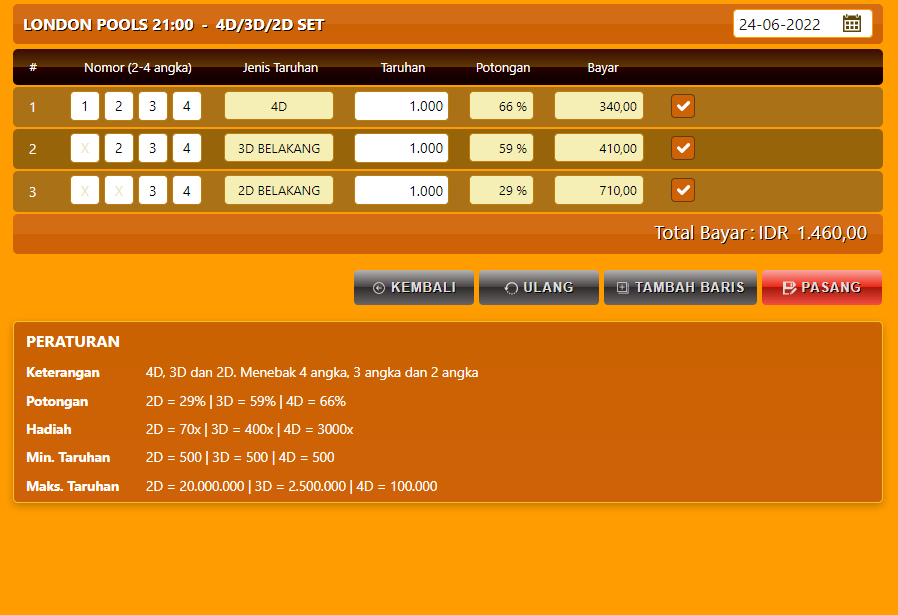The width and height of the screenshot is (898, 615).
Task: Open the calendar date picker icon
Action: (x=852, y=24)
